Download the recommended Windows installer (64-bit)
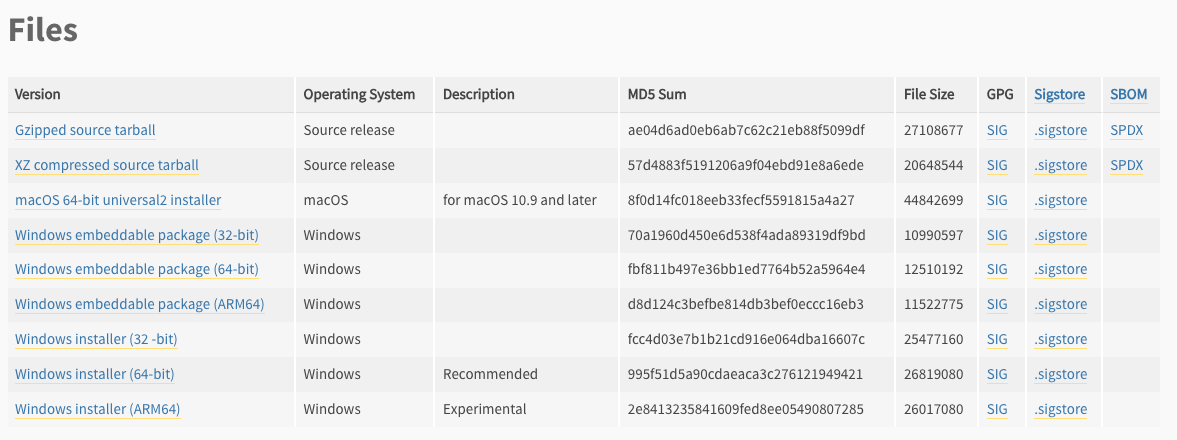 pos(95,374)
